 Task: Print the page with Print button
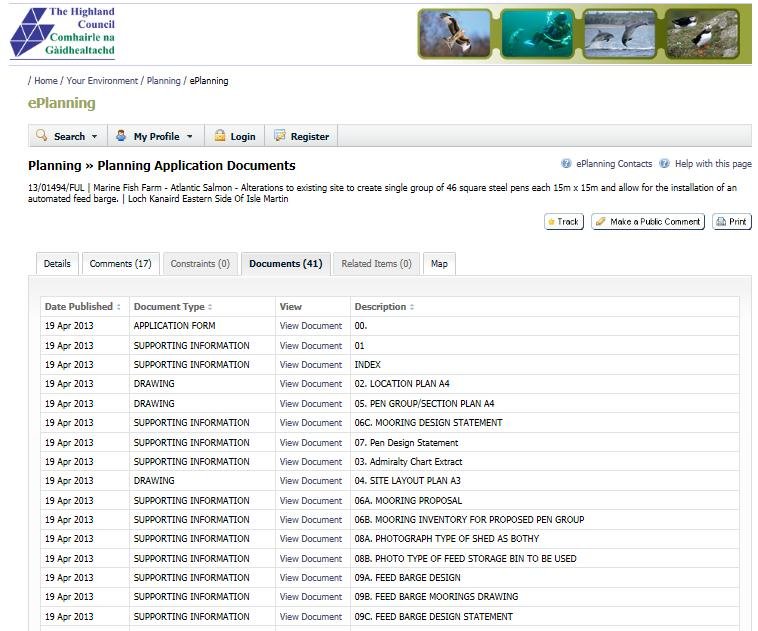coord(731,222)
